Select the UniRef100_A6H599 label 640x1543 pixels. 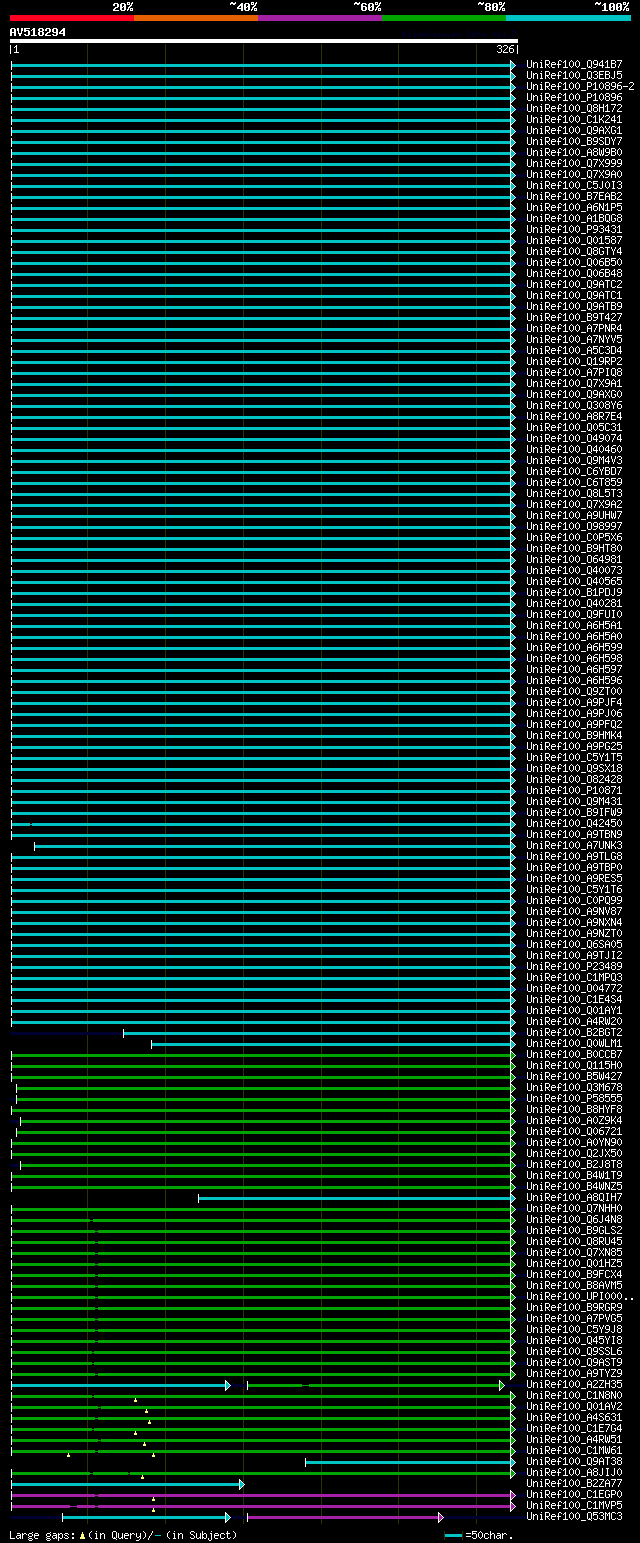[574, 647]
